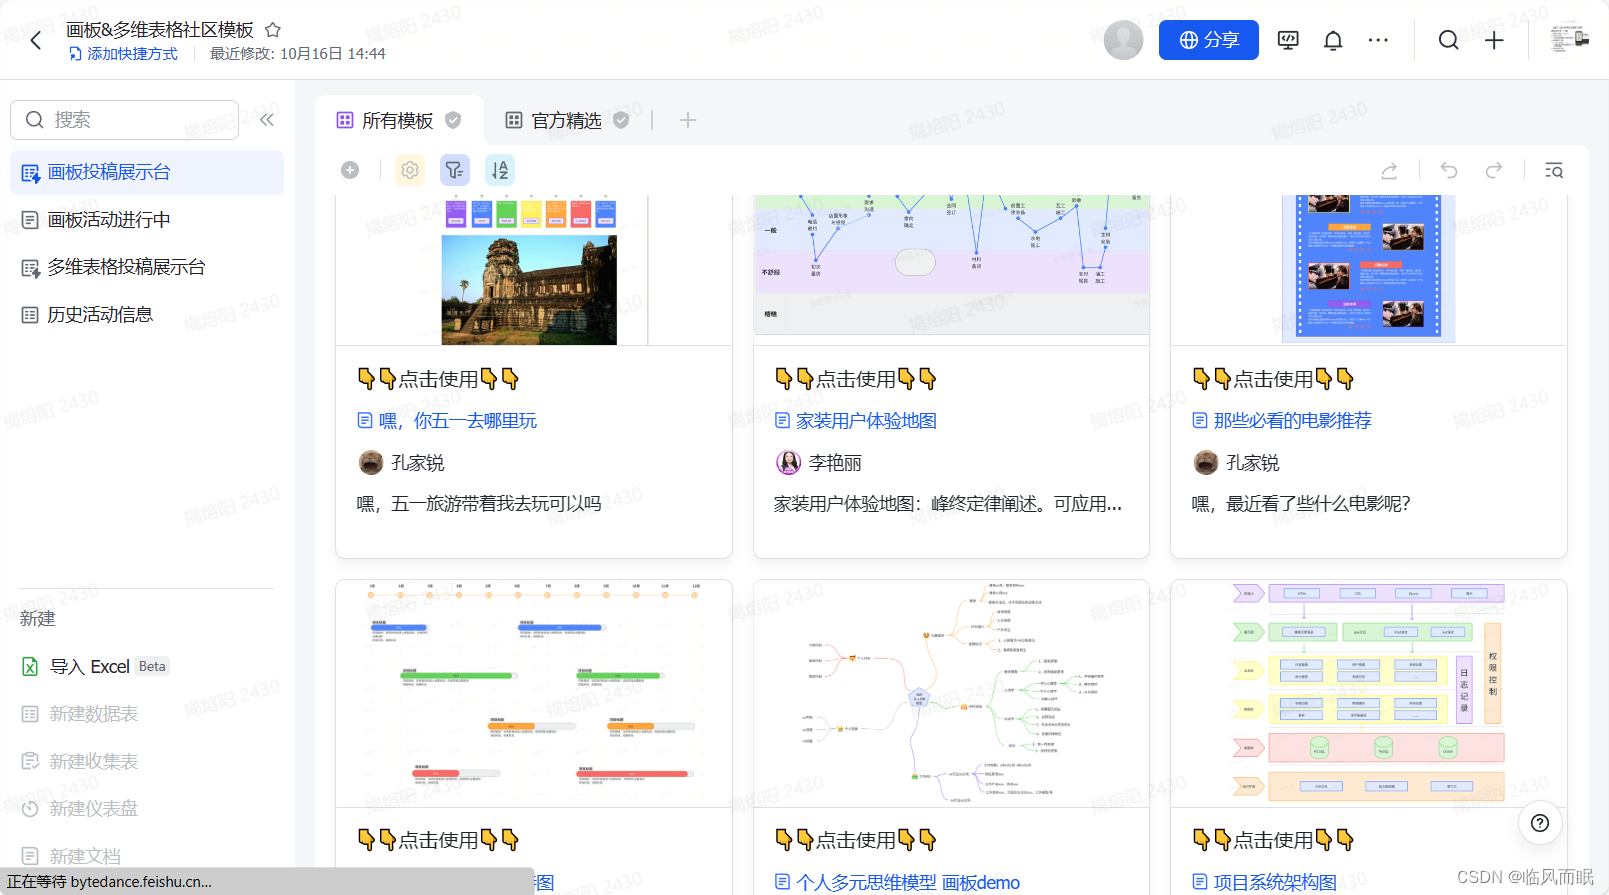Image resolution: width=1609 pixels, height=895 pixels.
Task: Open card settings gear icon
Action: 410,170
